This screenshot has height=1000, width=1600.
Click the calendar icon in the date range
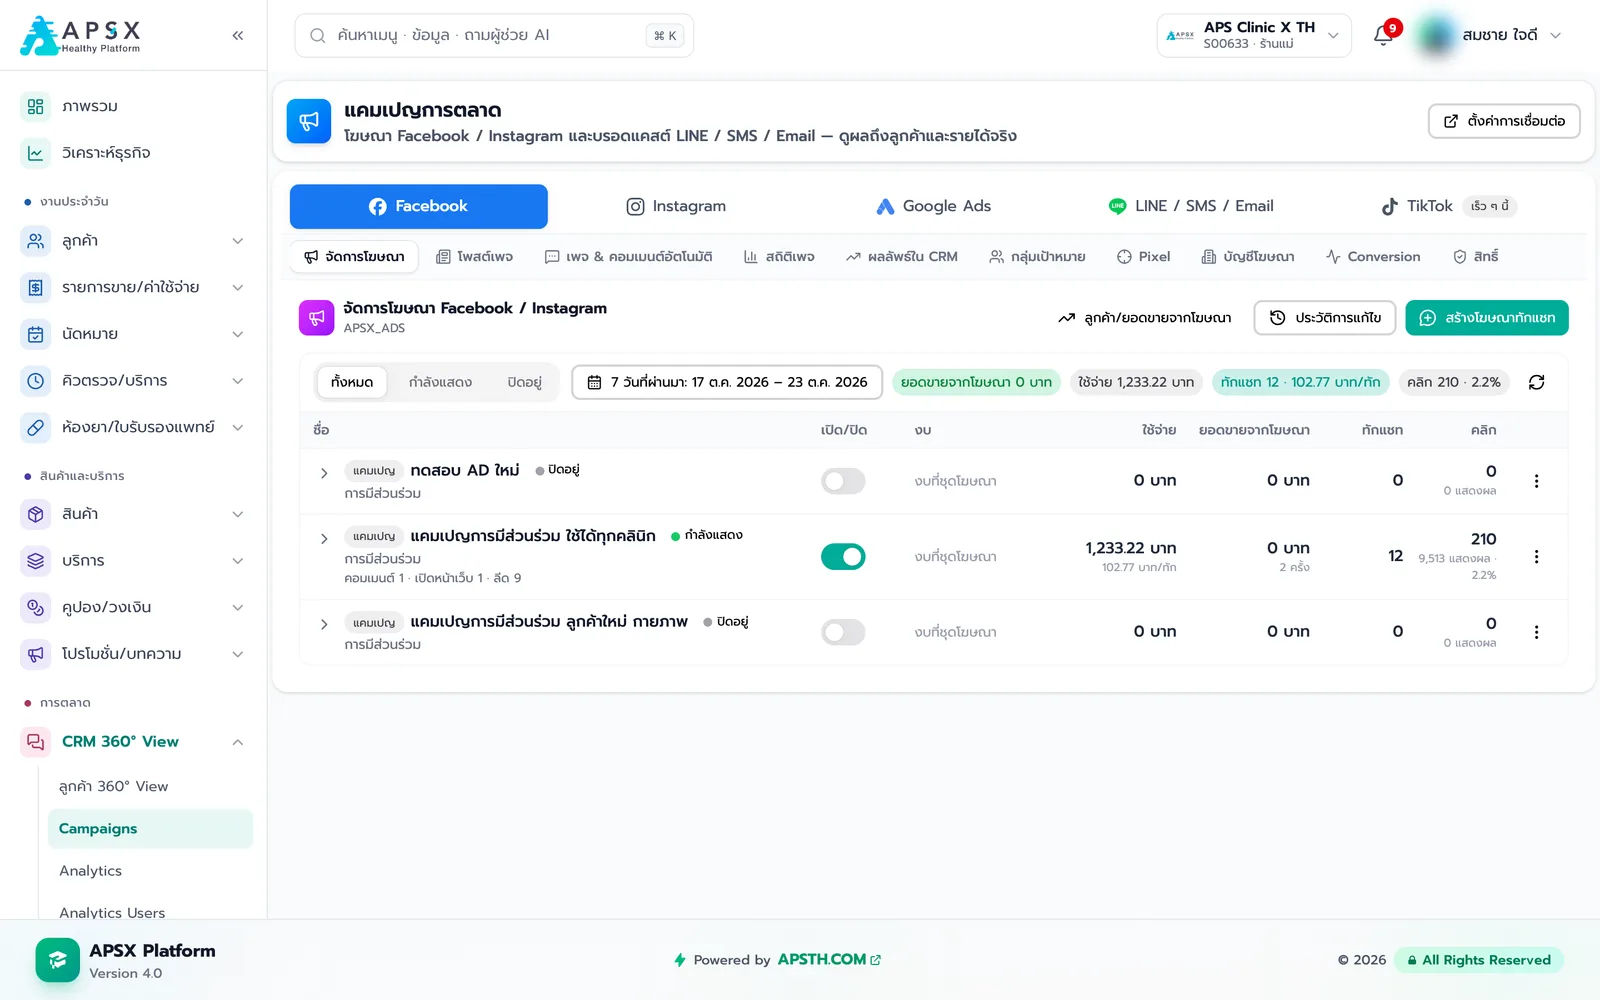(x=594, y=382)
